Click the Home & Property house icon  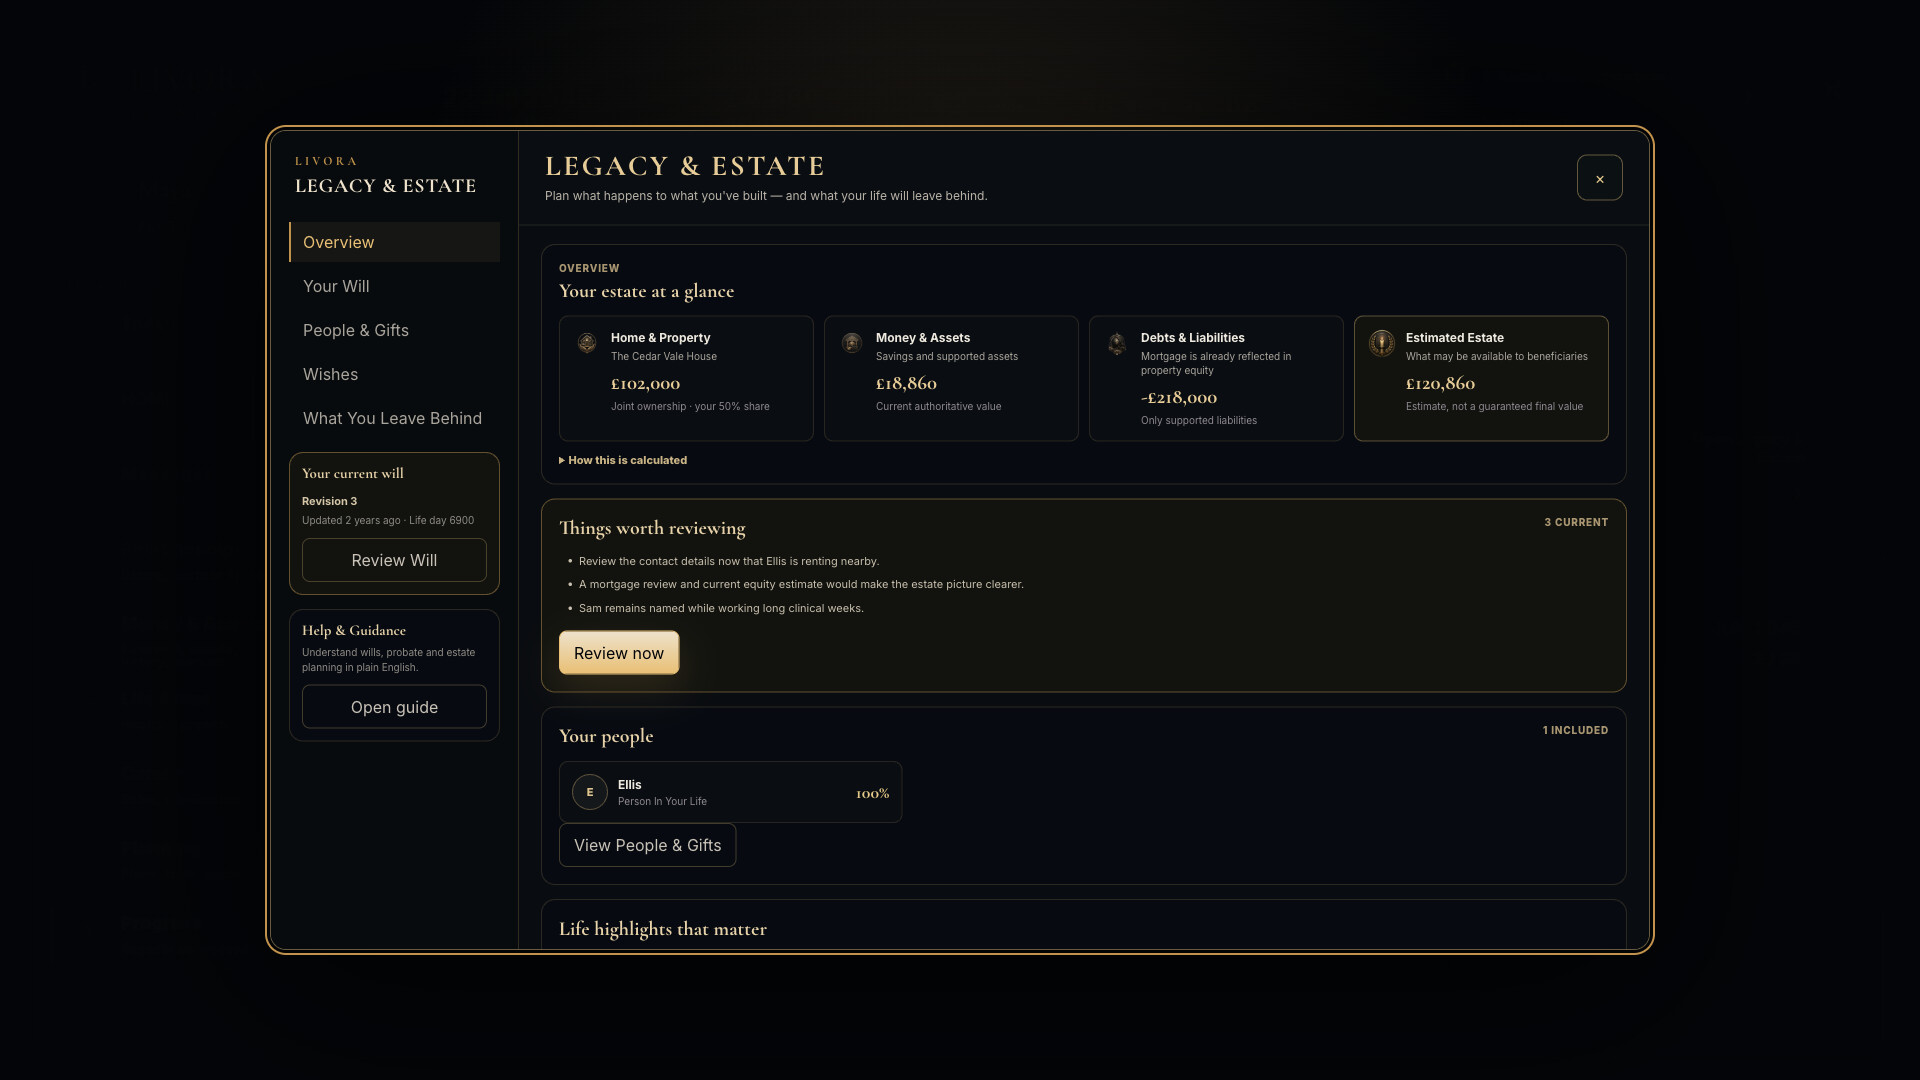(x=587, y=343)
